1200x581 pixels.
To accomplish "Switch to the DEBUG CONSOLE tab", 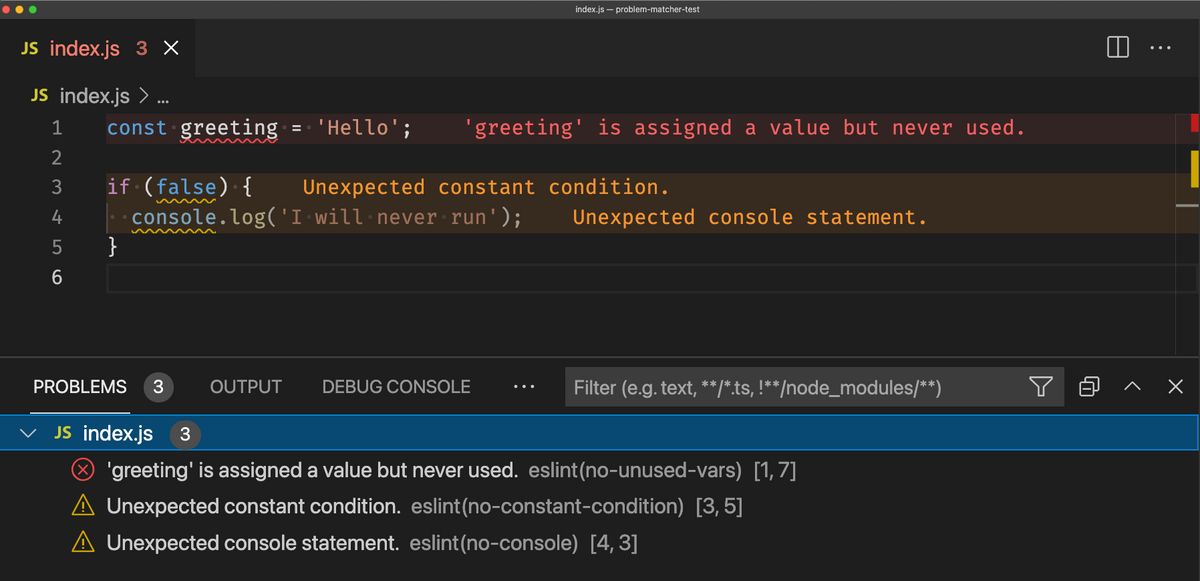I will click(396, 386).
